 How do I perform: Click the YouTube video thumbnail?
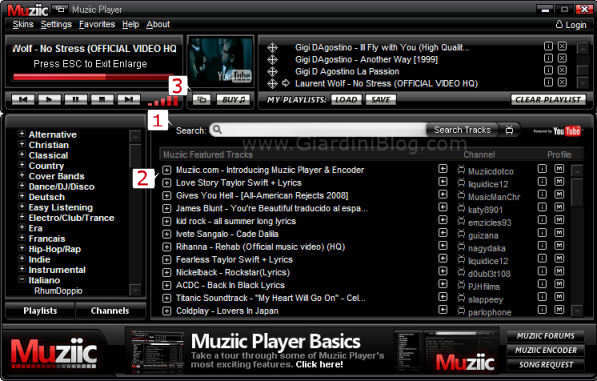tap(220, 60)
